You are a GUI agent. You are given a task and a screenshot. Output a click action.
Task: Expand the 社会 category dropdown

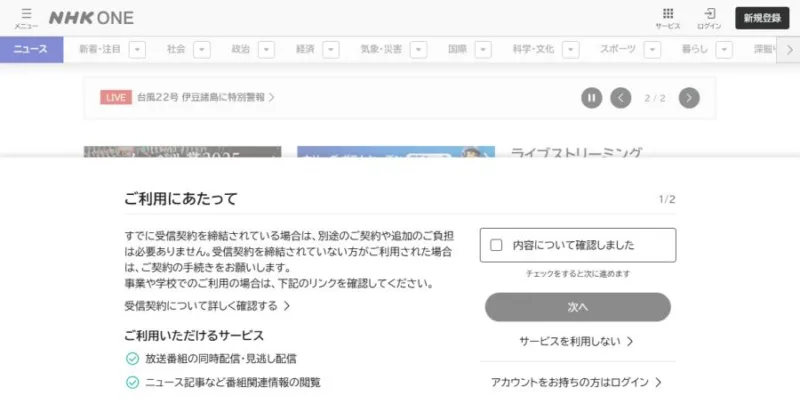(x=201, y=49)
